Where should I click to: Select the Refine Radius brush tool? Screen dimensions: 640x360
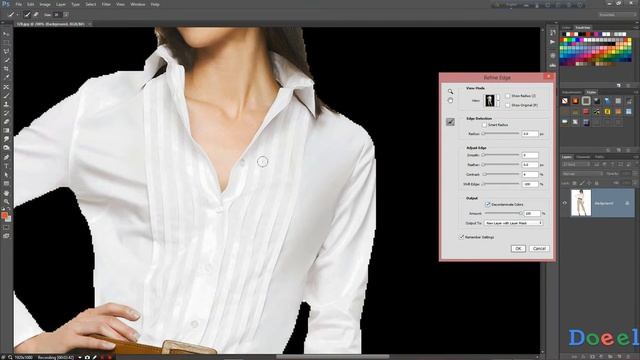pos(450,122)
